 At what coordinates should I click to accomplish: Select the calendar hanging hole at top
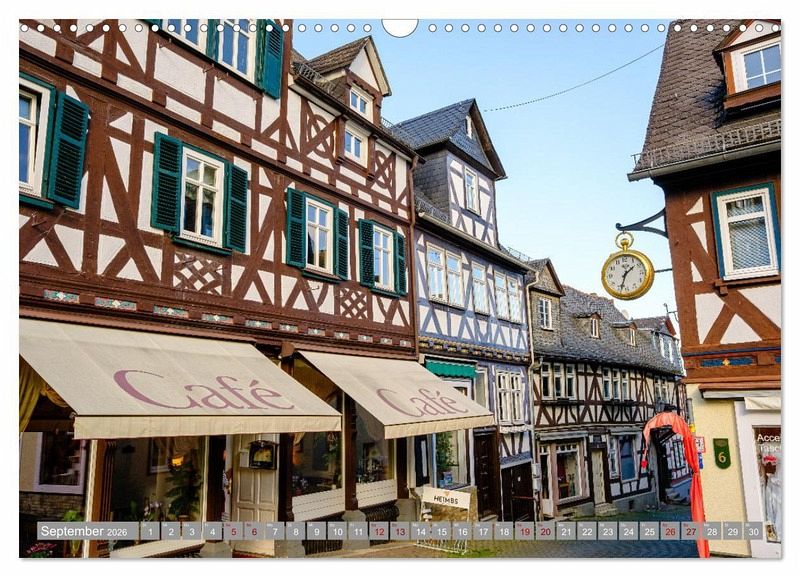coord(400,25)
